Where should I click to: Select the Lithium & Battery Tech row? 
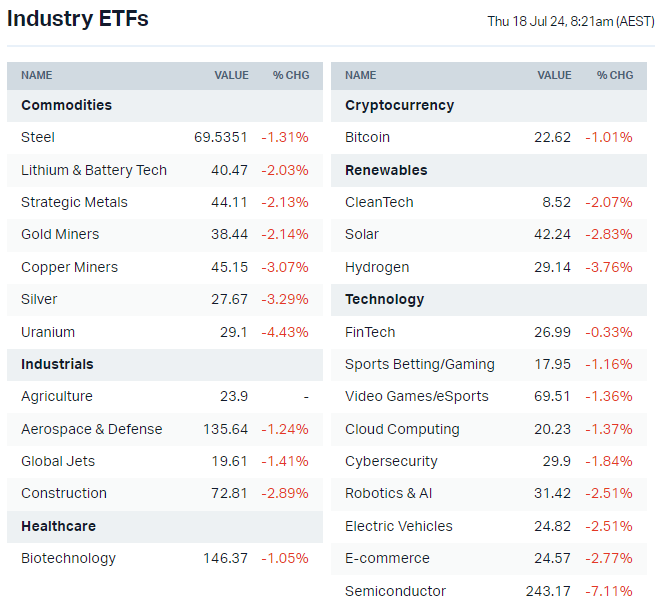tap(94, 170)
